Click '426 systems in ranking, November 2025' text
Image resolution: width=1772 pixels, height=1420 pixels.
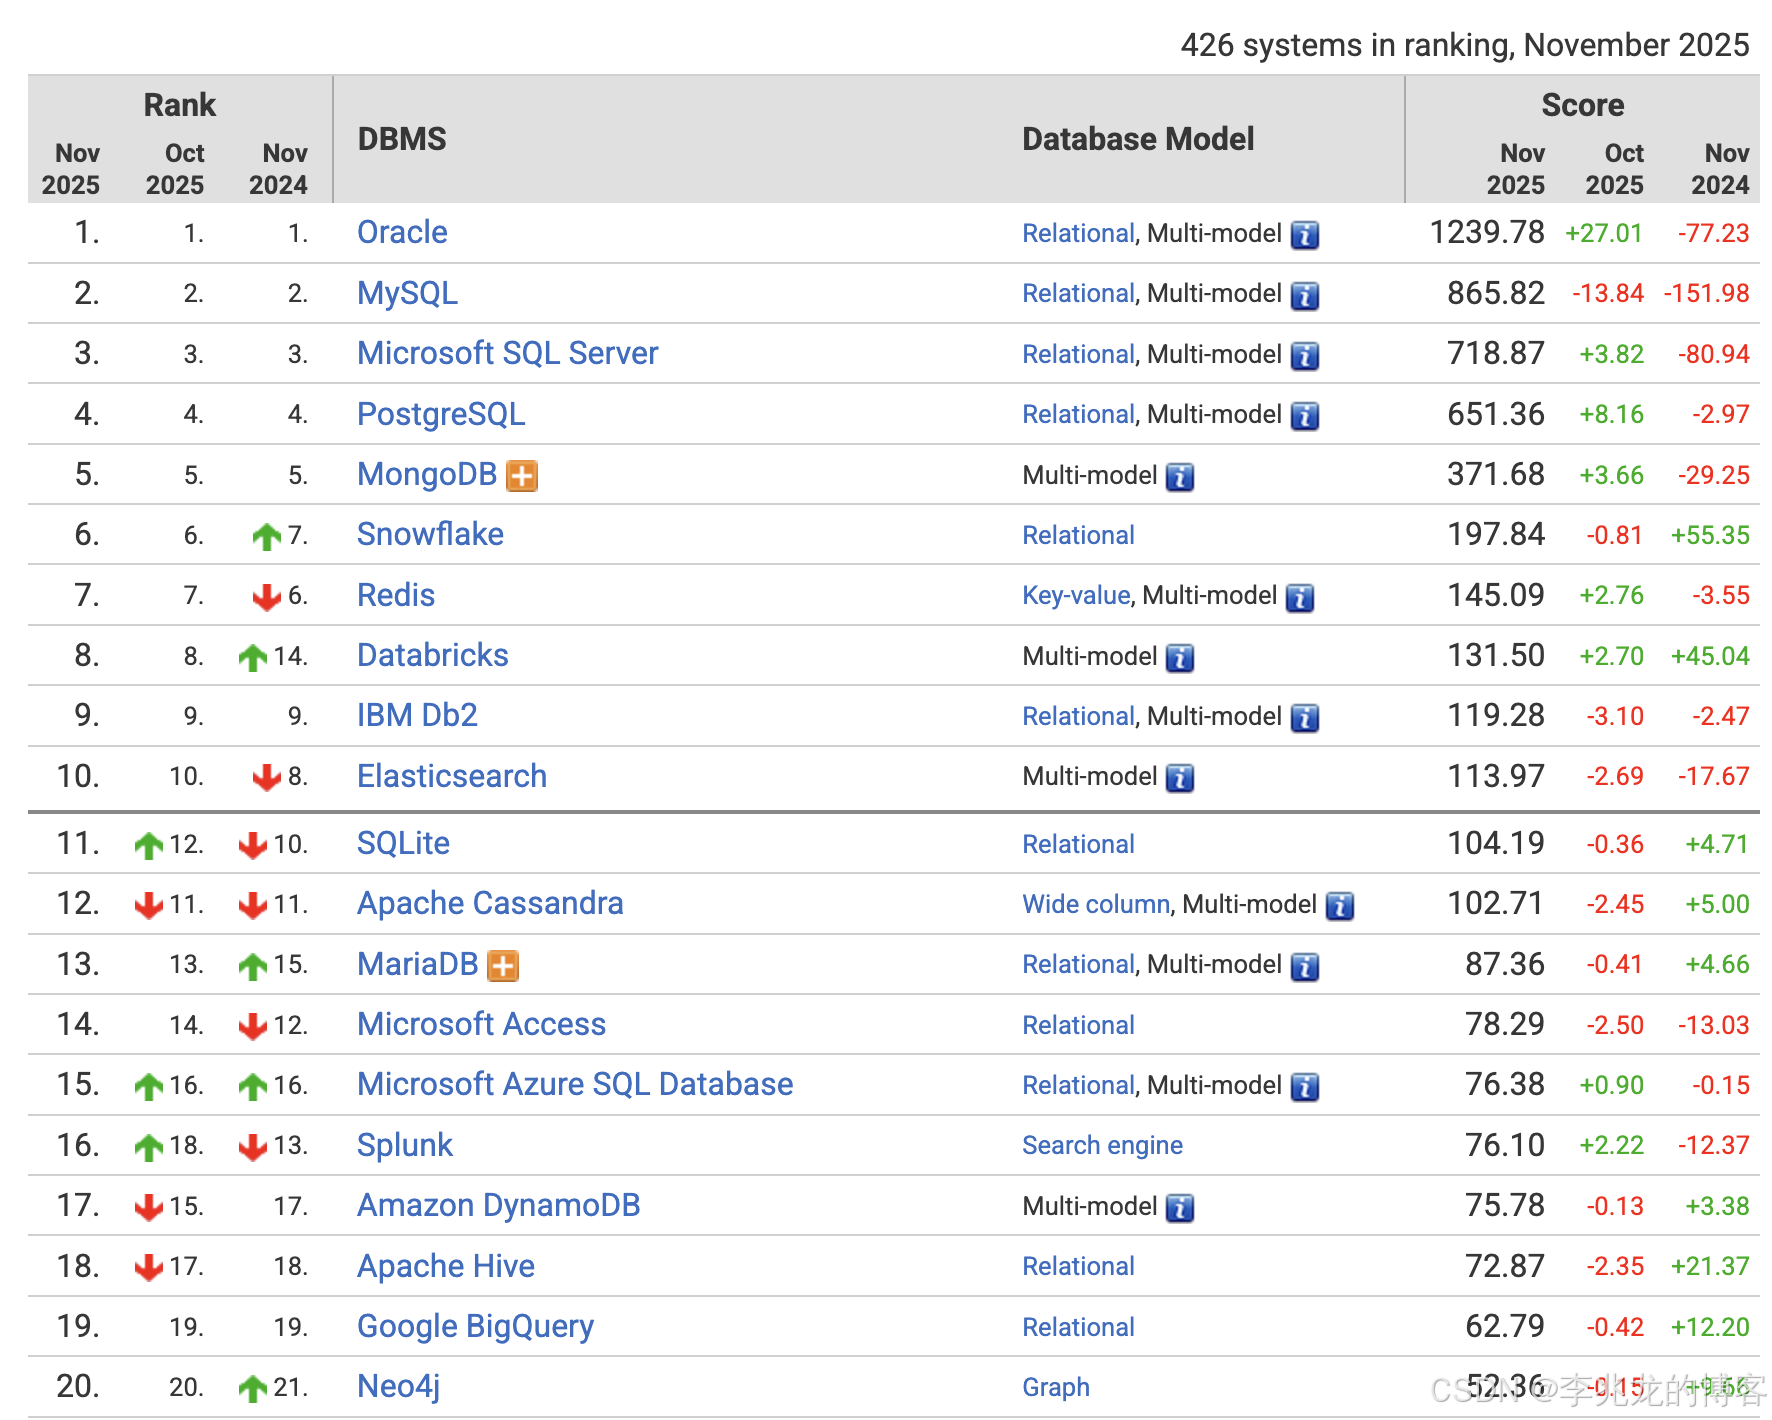pos(1465,45)
